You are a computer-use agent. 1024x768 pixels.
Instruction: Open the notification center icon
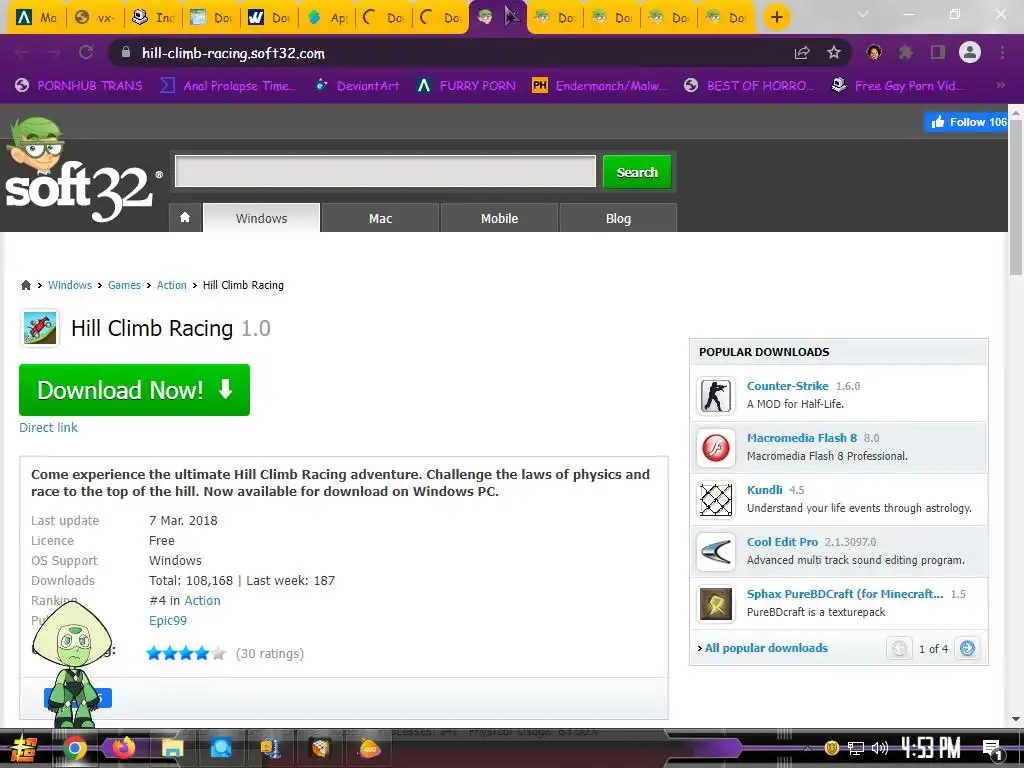click(993, 750)
